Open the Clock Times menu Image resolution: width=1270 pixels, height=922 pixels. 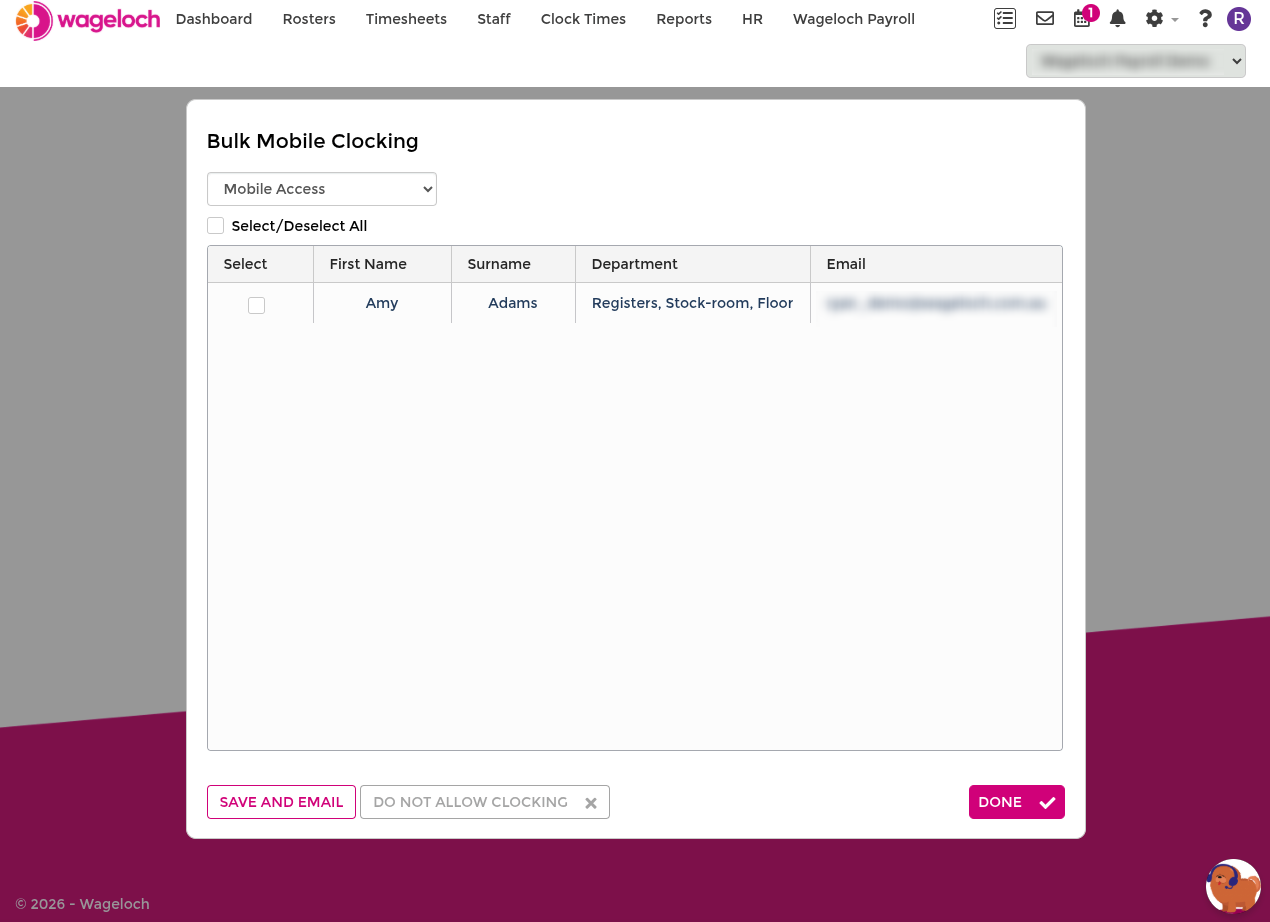(583, 19)
